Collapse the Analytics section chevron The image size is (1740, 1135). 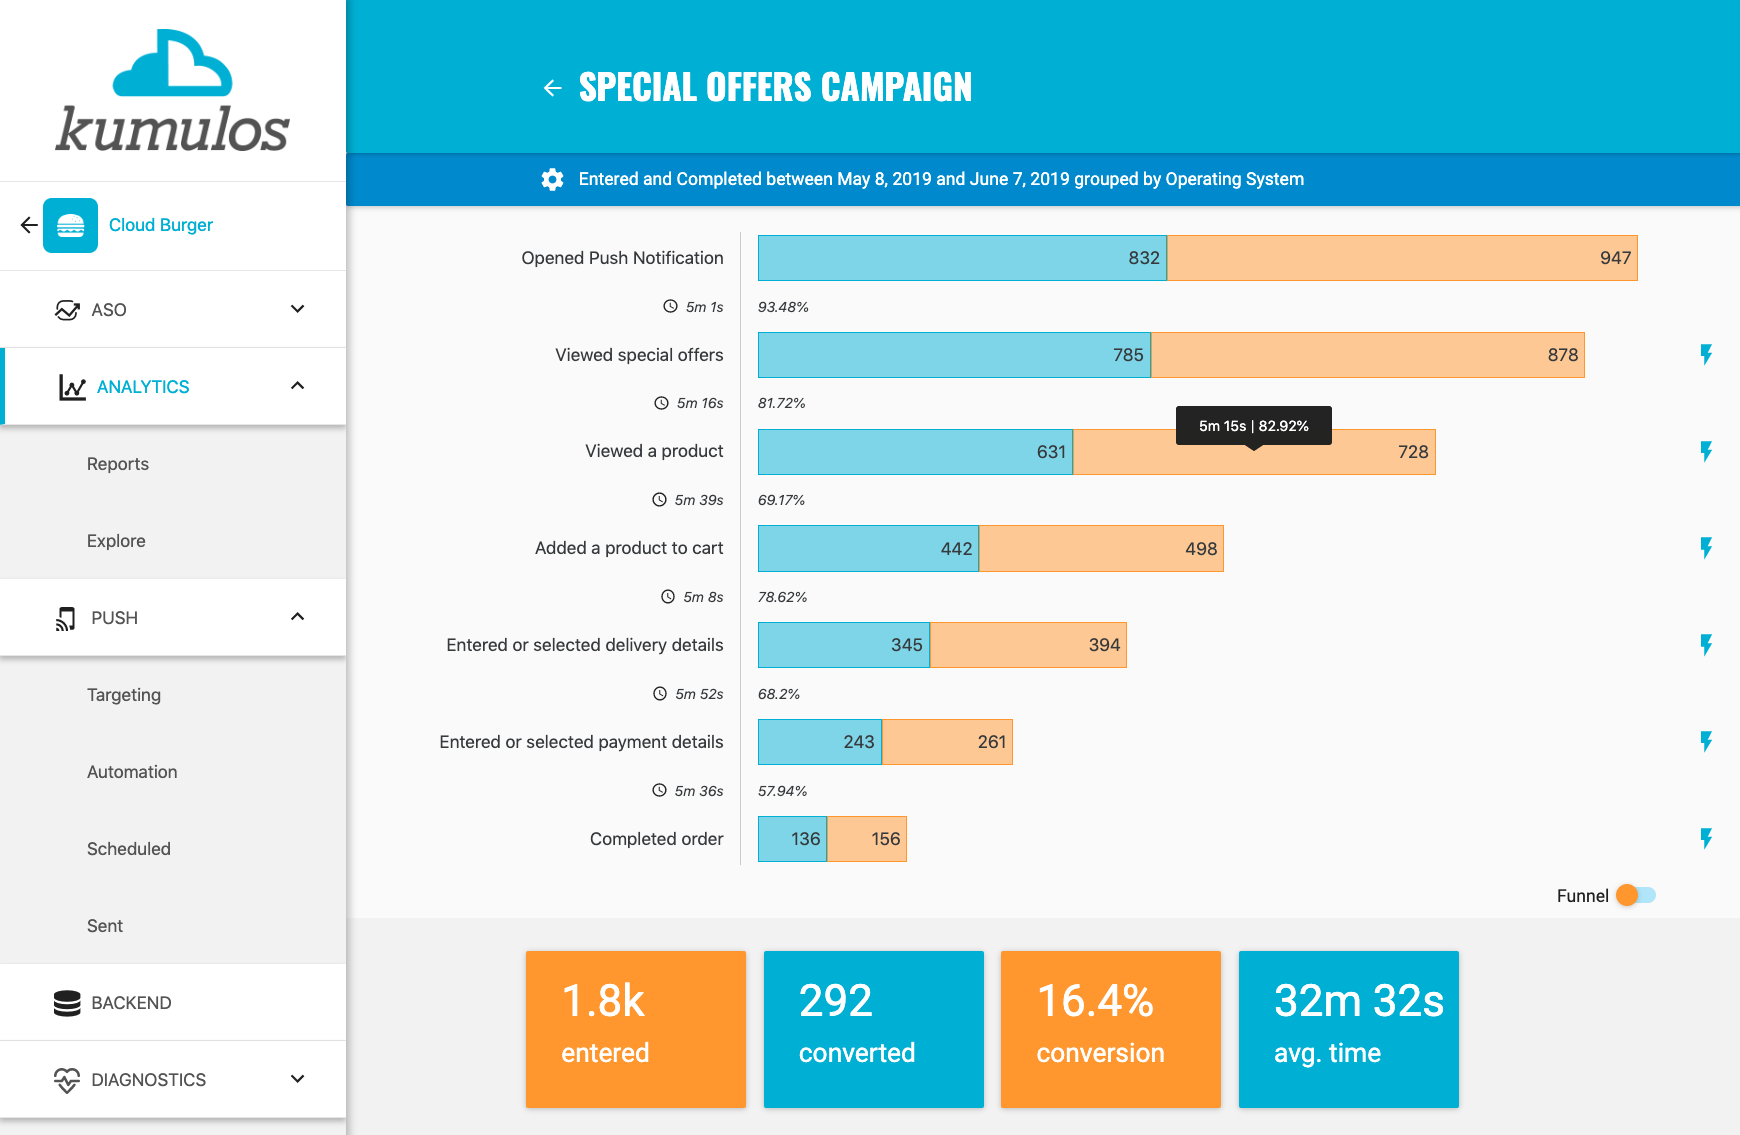tap(297, 386)
